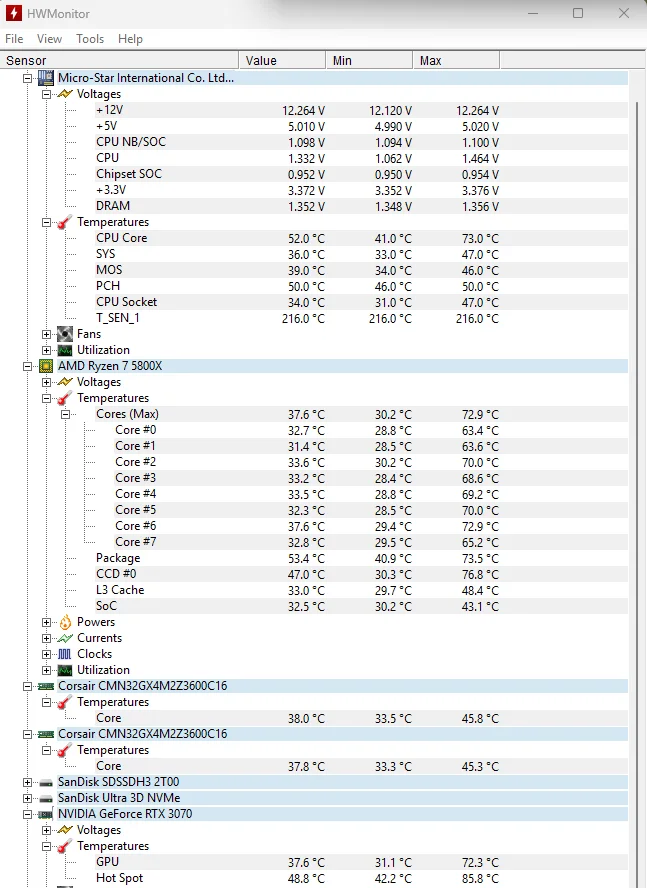Image resolution: width=647 pixels, height=888 pixels.
Task: Select the CPU Core temperature row
Action: click(121, 238)
